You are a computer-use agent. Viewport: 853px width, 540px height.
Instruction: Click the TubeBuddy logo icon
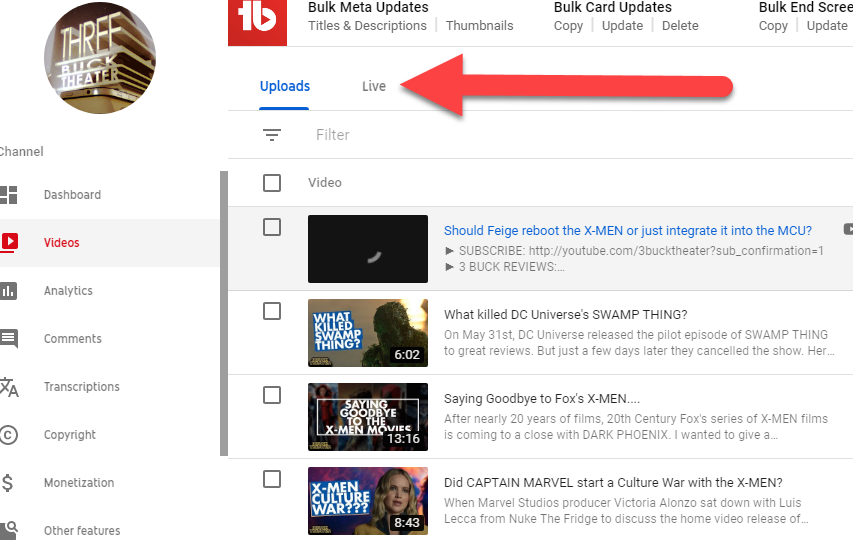point(257,22)
